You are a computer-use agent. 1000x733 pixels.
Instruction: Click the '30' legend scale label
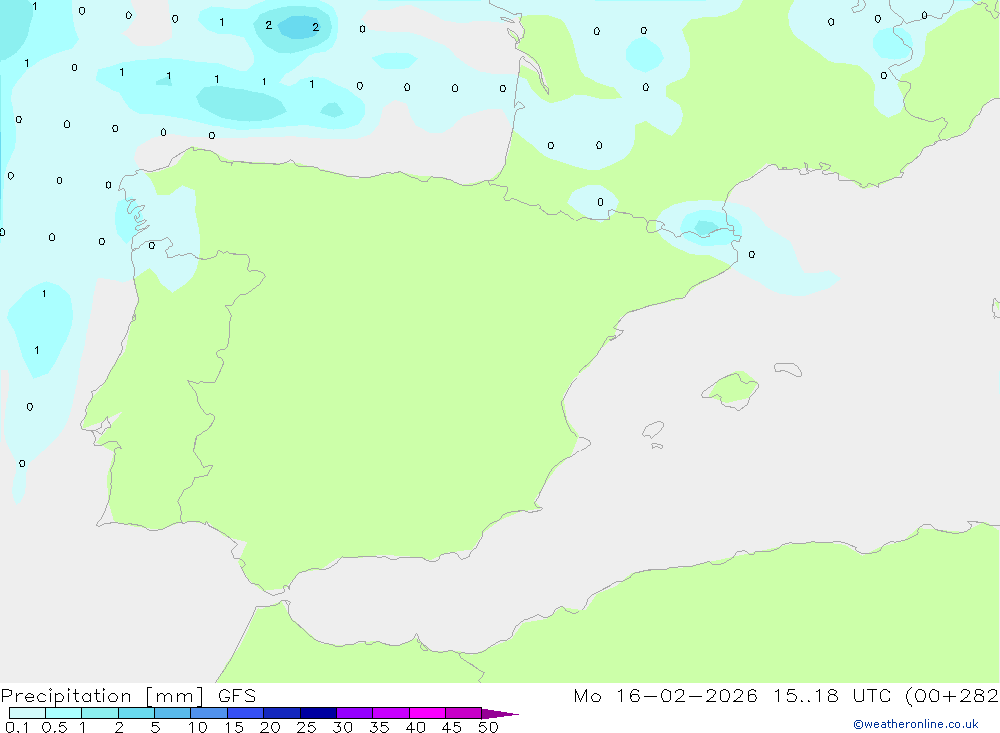tap(343, 727)
